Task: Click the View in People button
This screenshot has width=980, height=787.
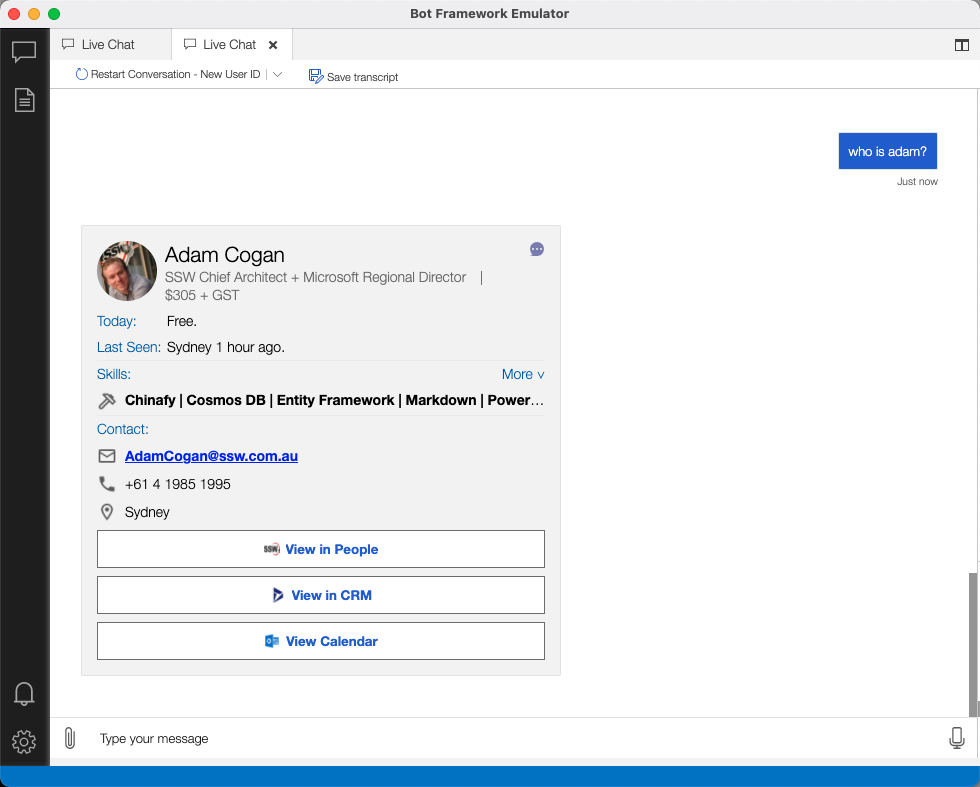Action: (x=321, y=549)
